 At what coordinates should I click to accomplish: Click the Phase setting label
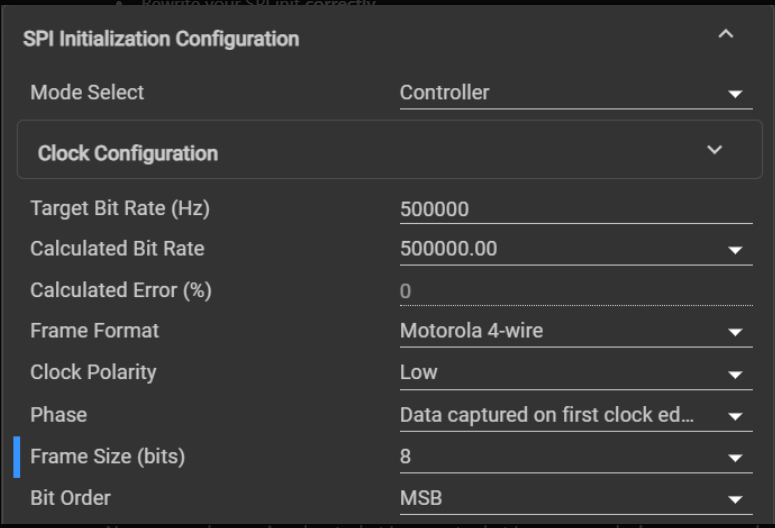coord(58,414)
